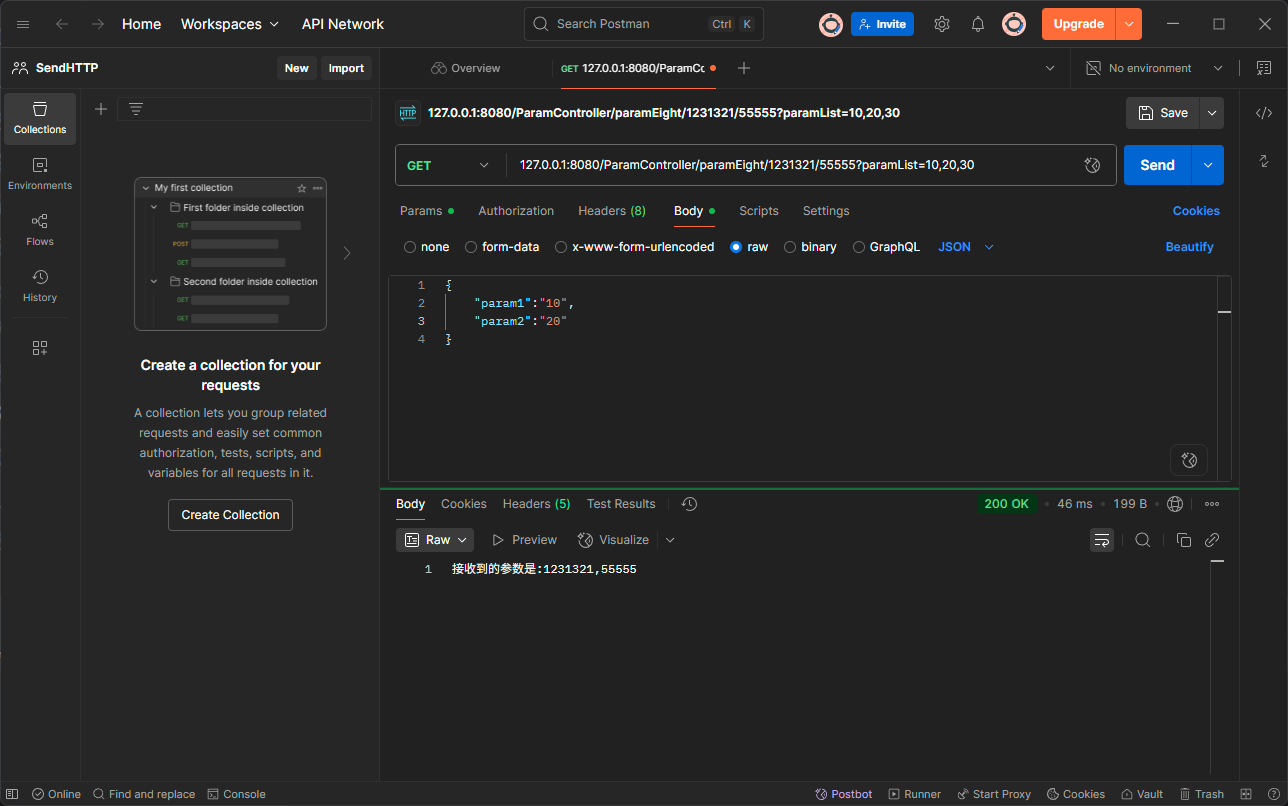
Task: Go forward with the right arrow
Action: (98, 24)
